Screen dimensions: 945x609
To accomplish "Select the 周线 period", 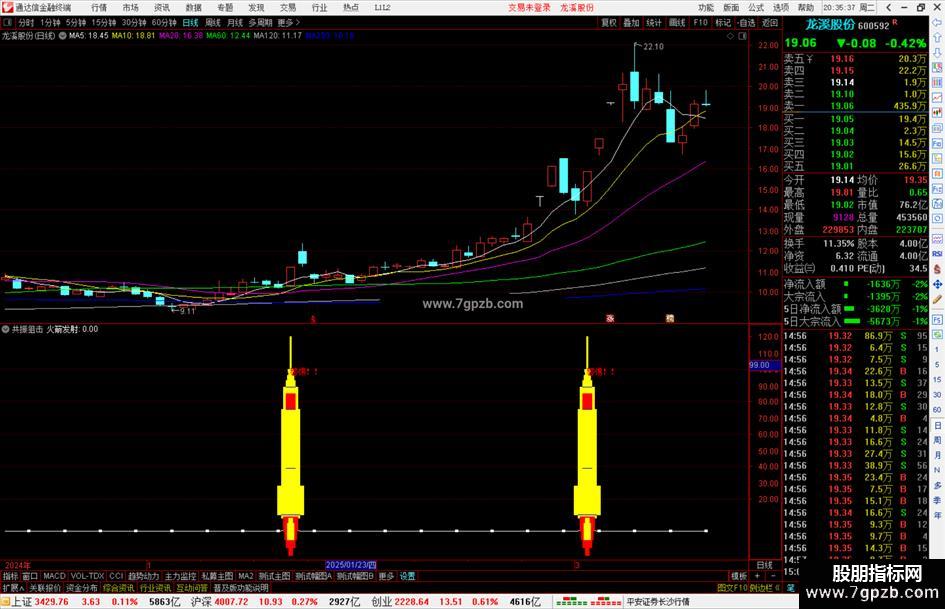I will coord(213,22).
